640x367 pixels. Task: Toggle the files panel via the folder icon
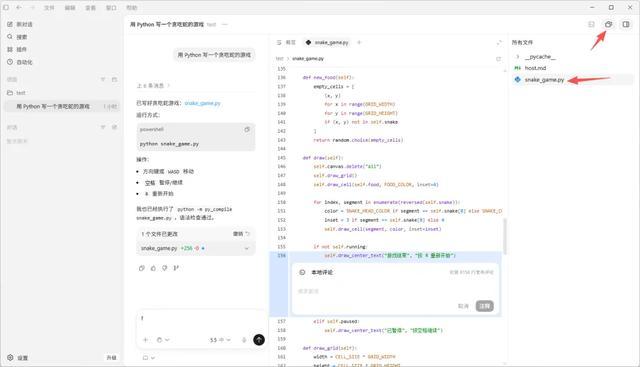click(609, 24)
